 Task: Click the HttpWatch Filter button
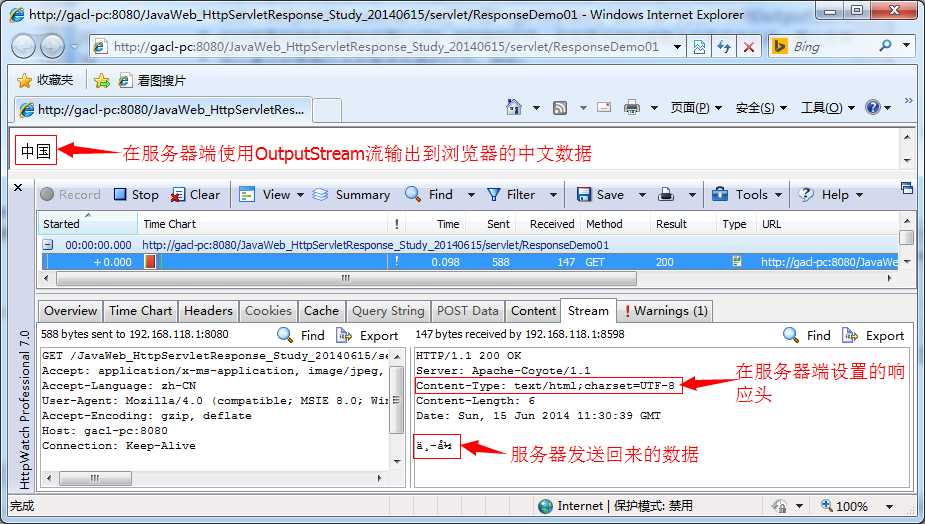pos(511,195)
